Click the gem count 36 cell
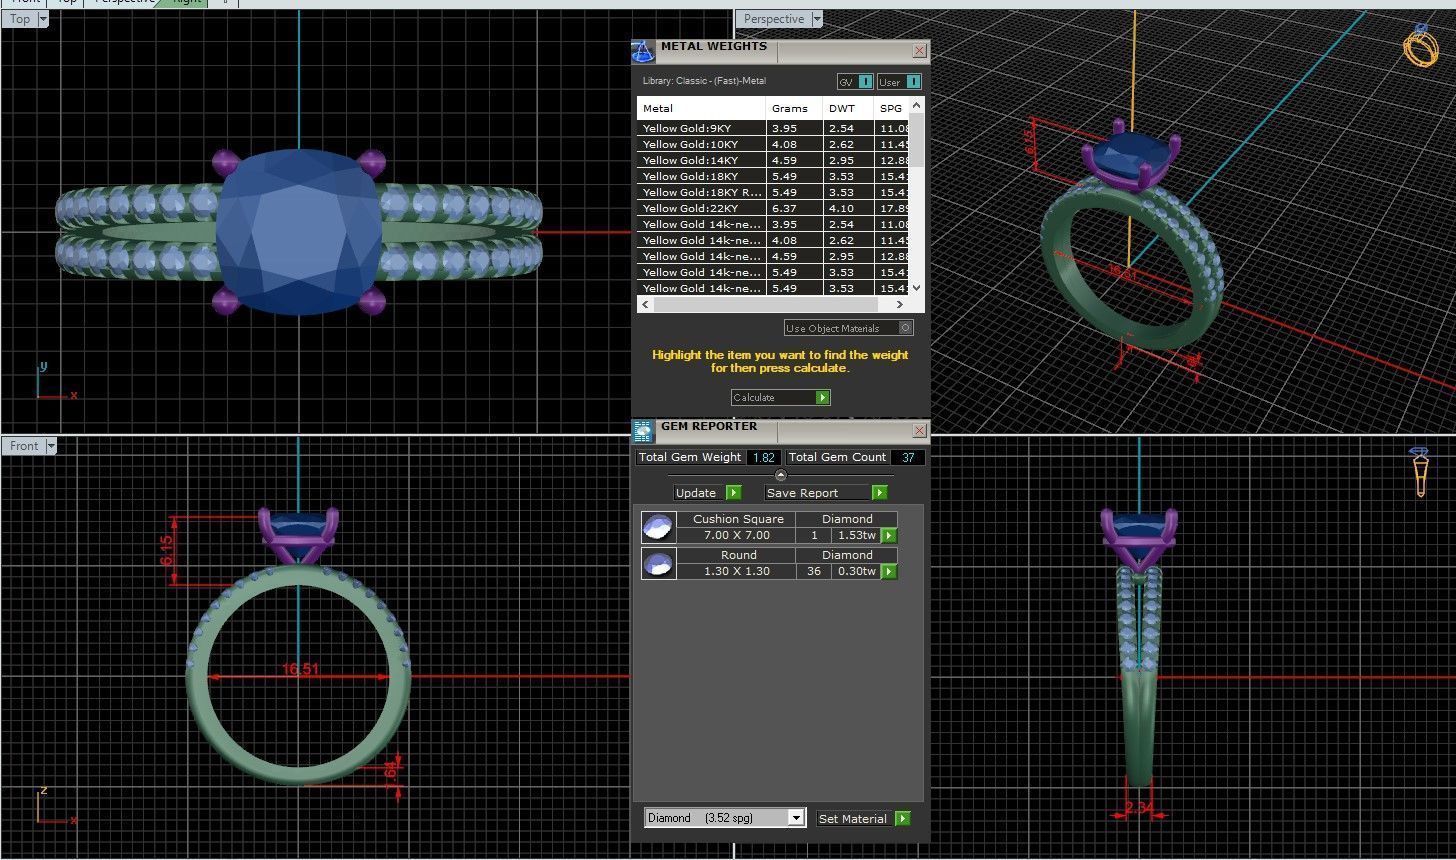This screenshot has height=860, width=1456. tap(814, 572)
